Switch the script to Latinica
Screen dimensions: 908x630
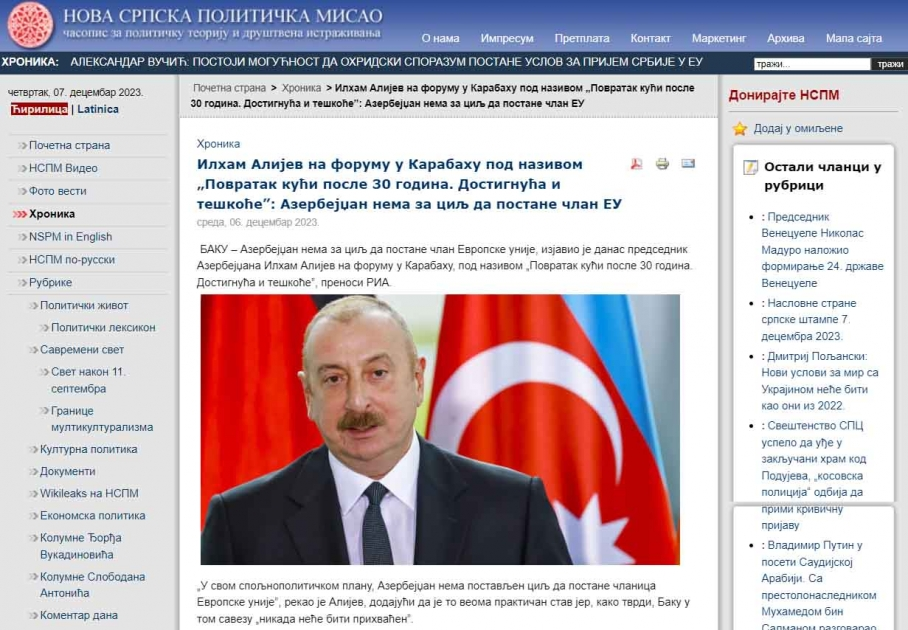tap(98, 109)
